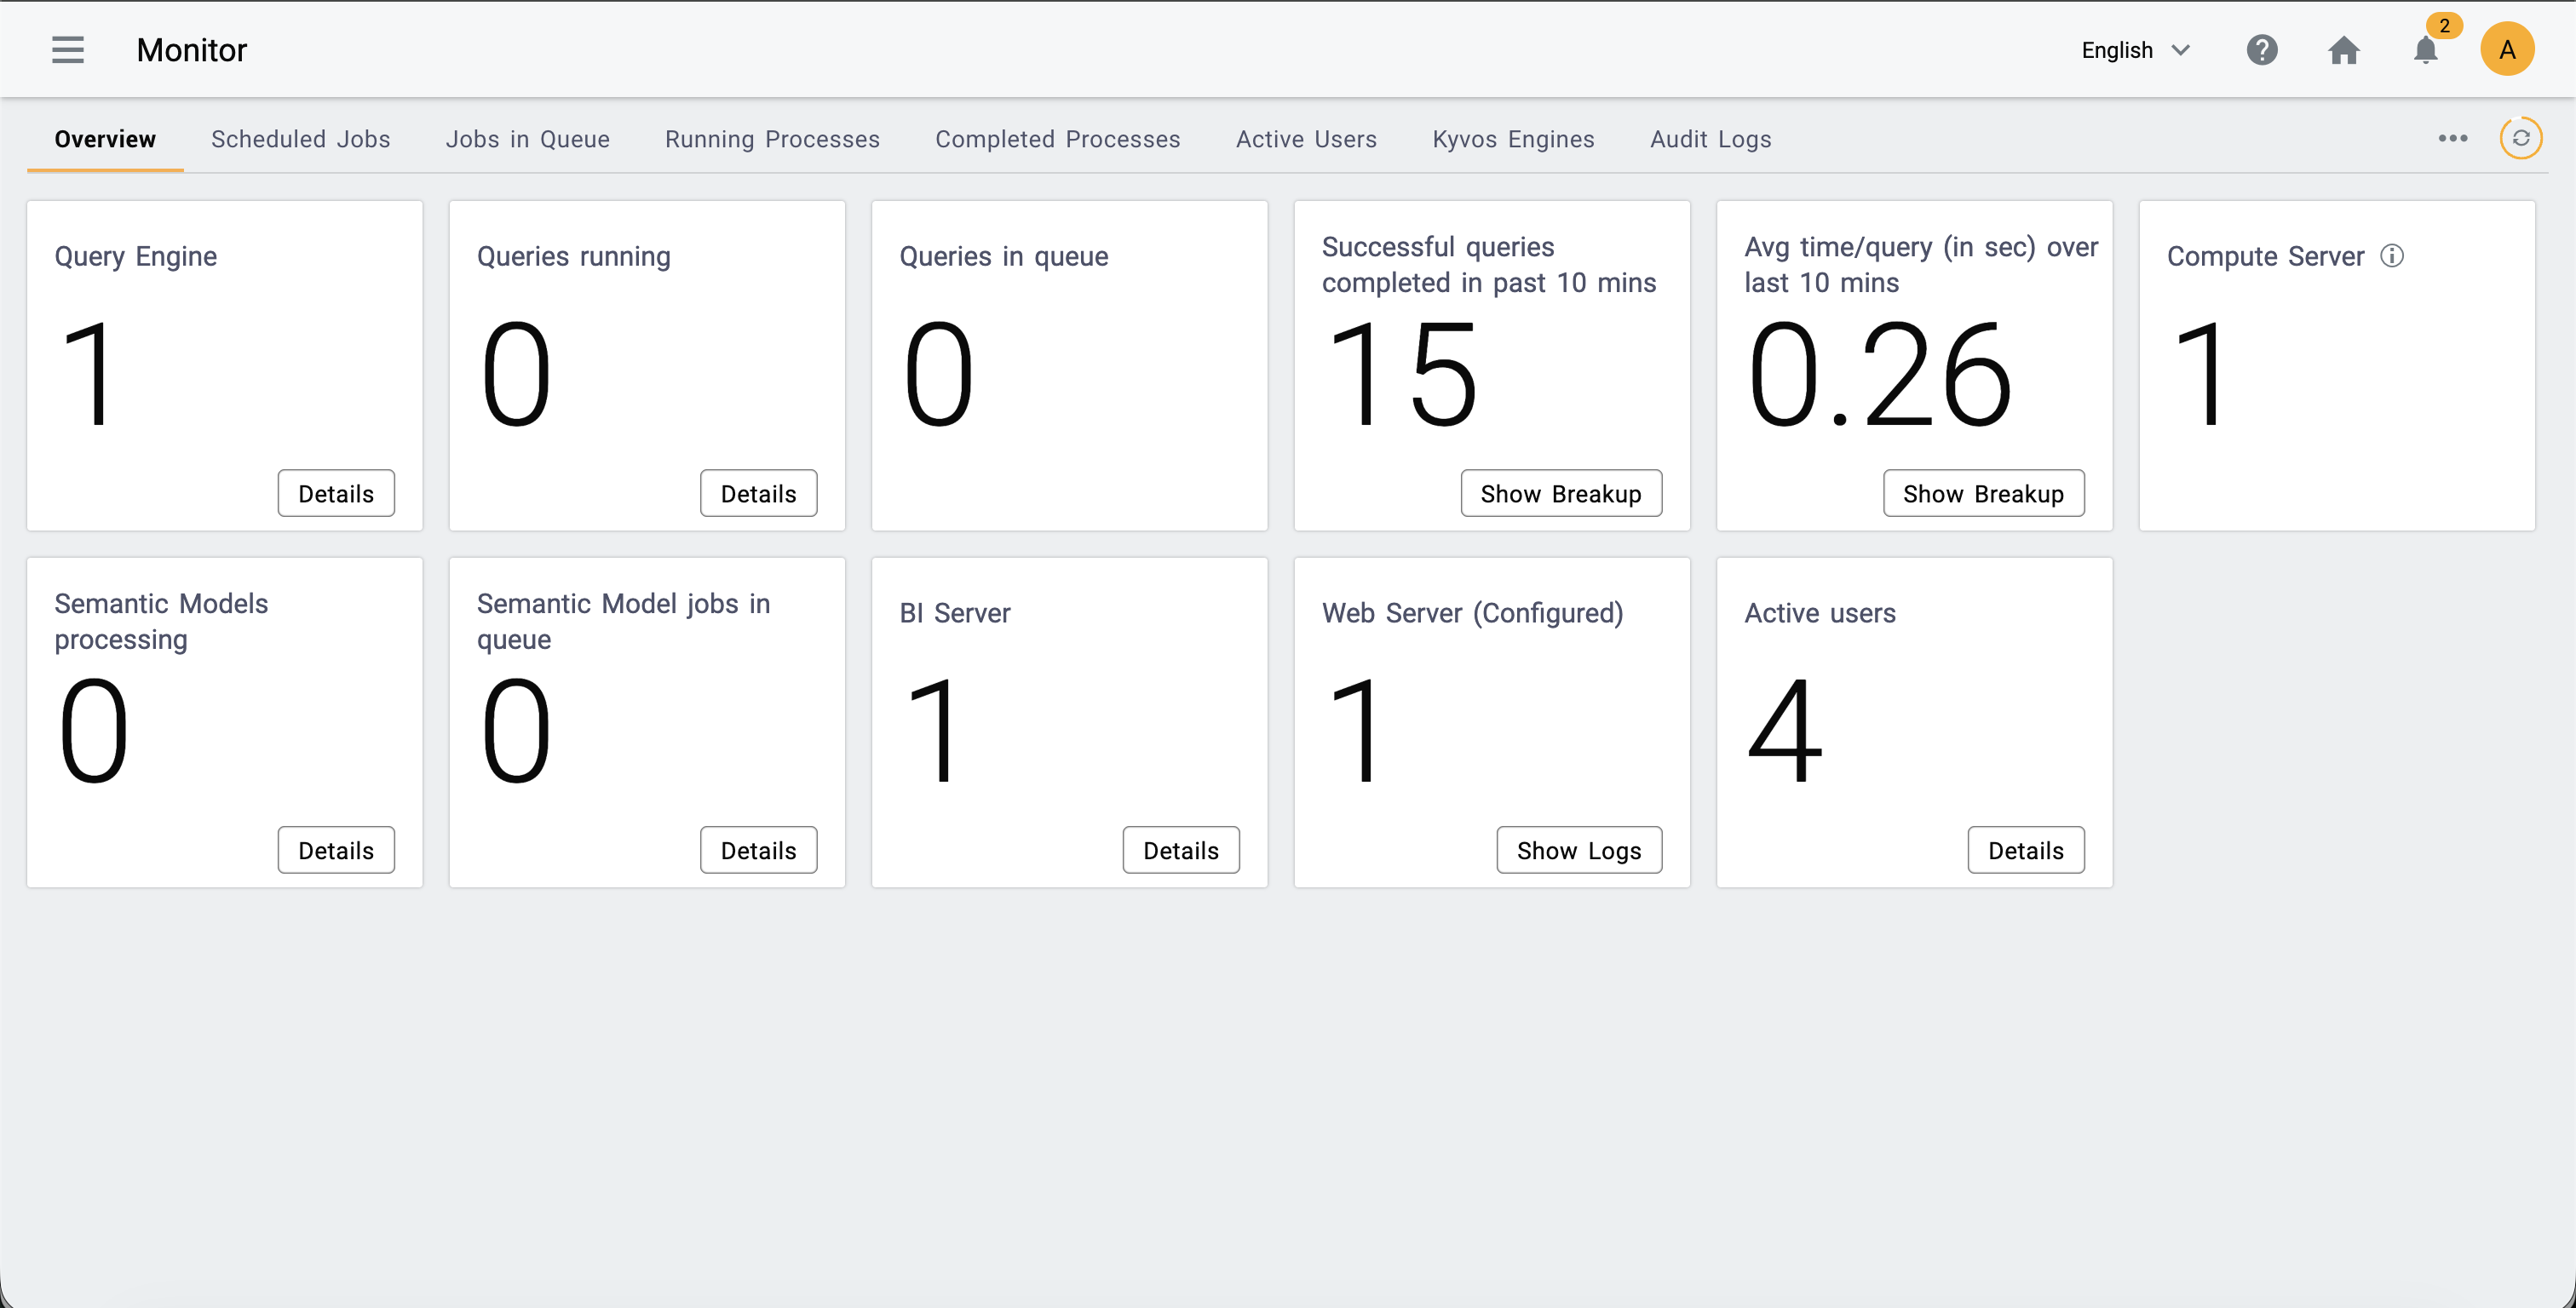
Task: View Details for Semantic Models processing
Action: [x=336, y=850]
